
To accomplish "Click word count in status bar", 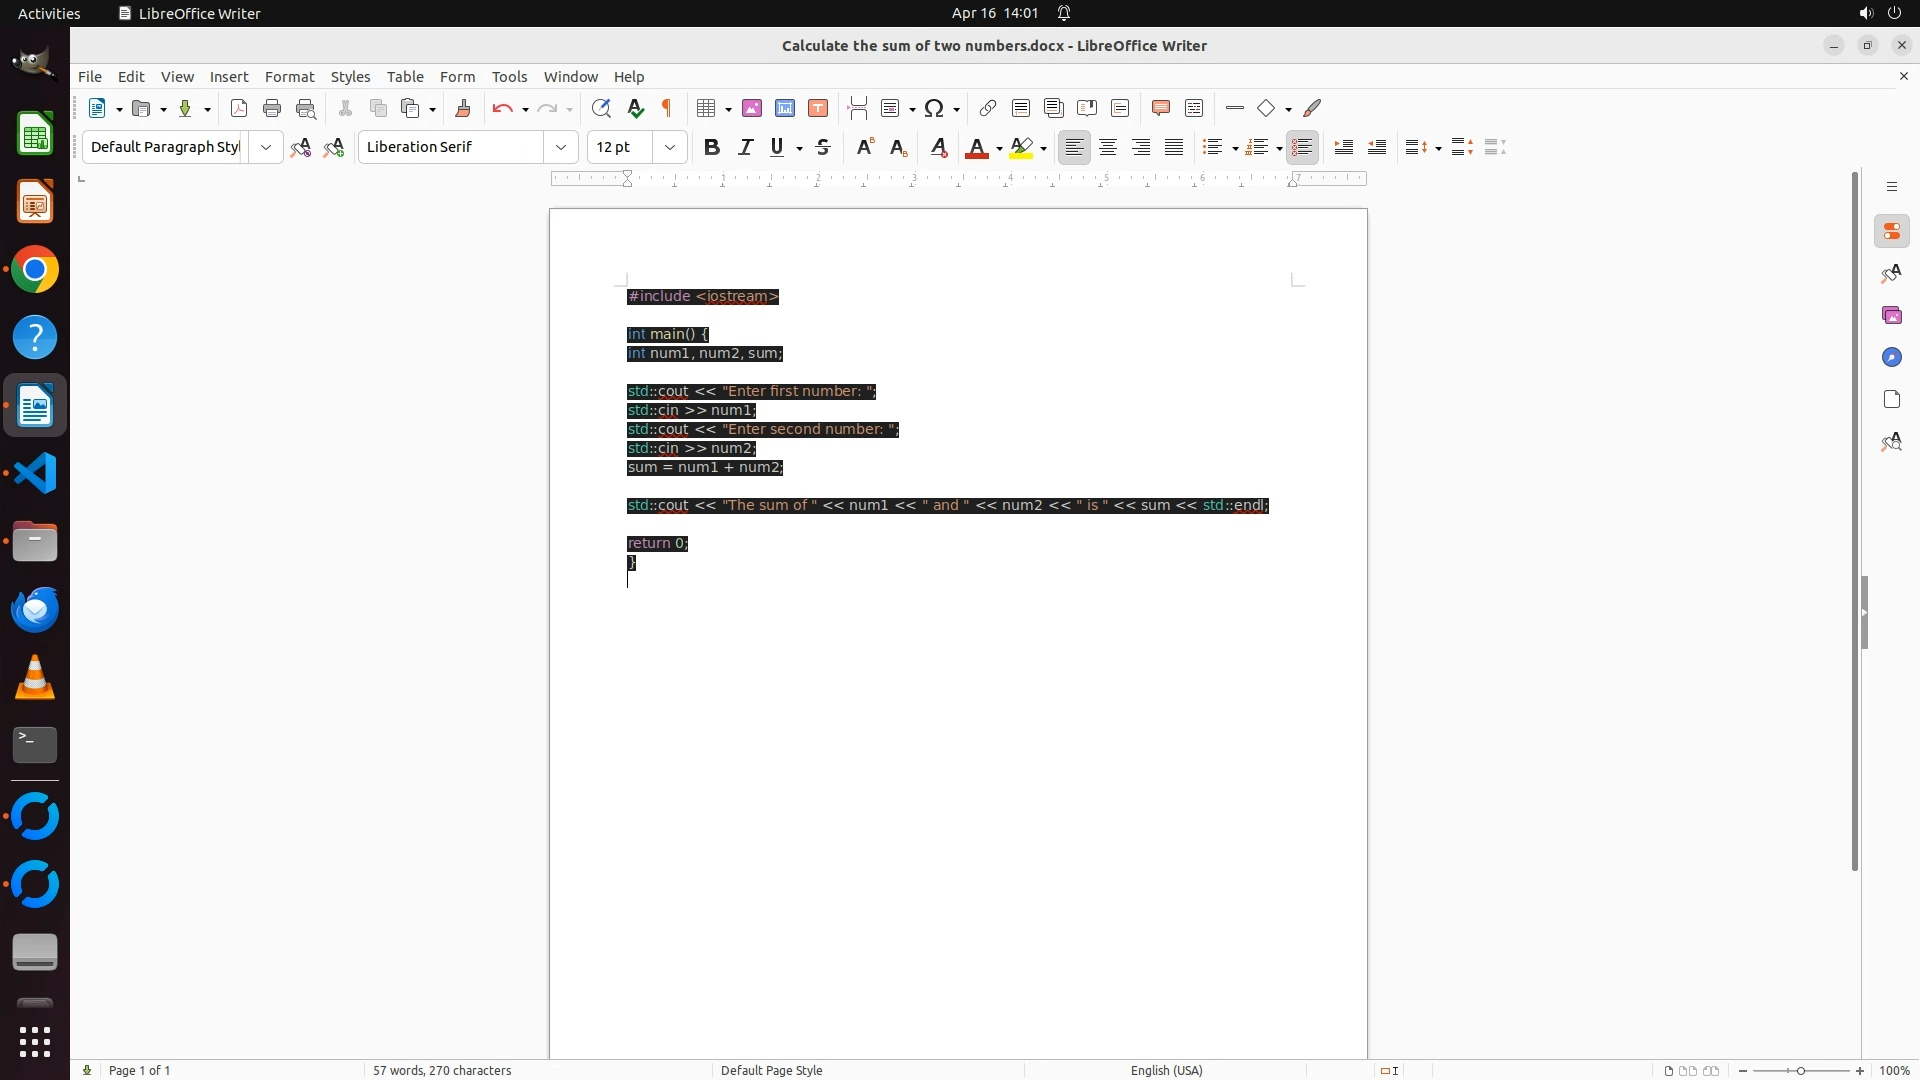I will click(x=442, y=1070).
